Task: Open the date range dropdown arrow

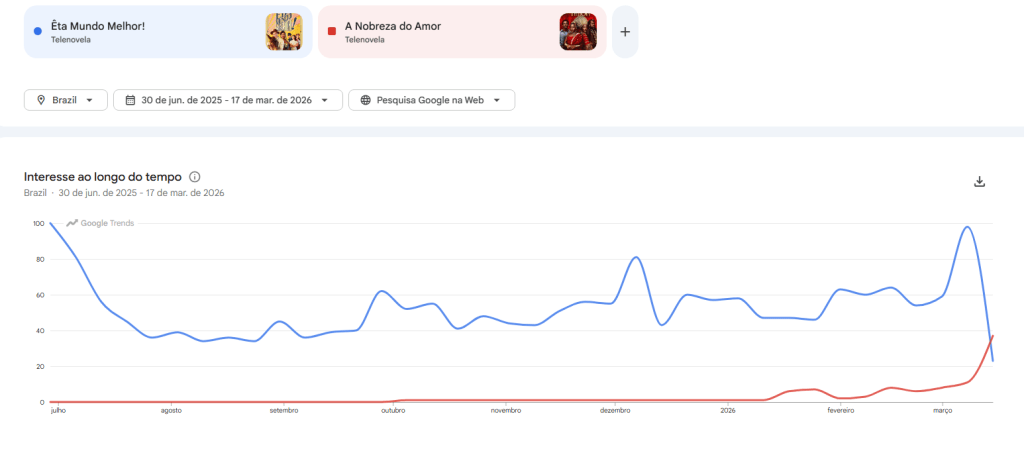Action: (325, 100)
